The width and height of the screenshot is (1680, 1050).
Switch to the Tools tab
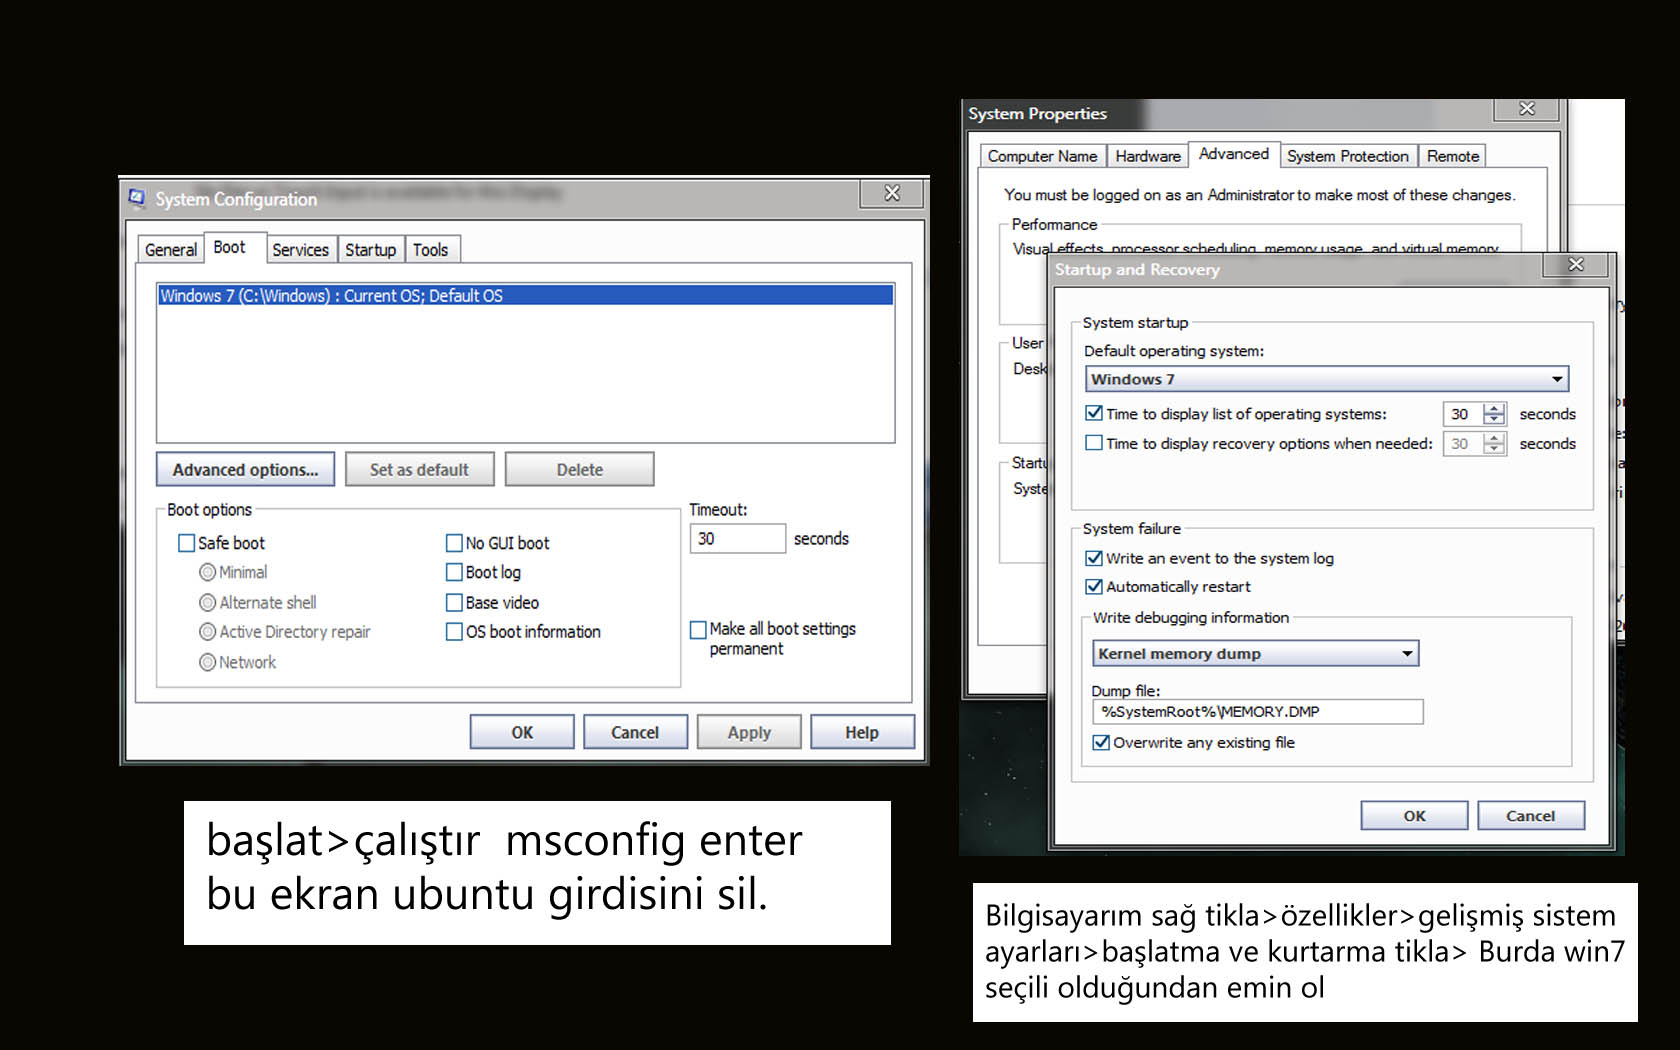click(x=431, y=250)
